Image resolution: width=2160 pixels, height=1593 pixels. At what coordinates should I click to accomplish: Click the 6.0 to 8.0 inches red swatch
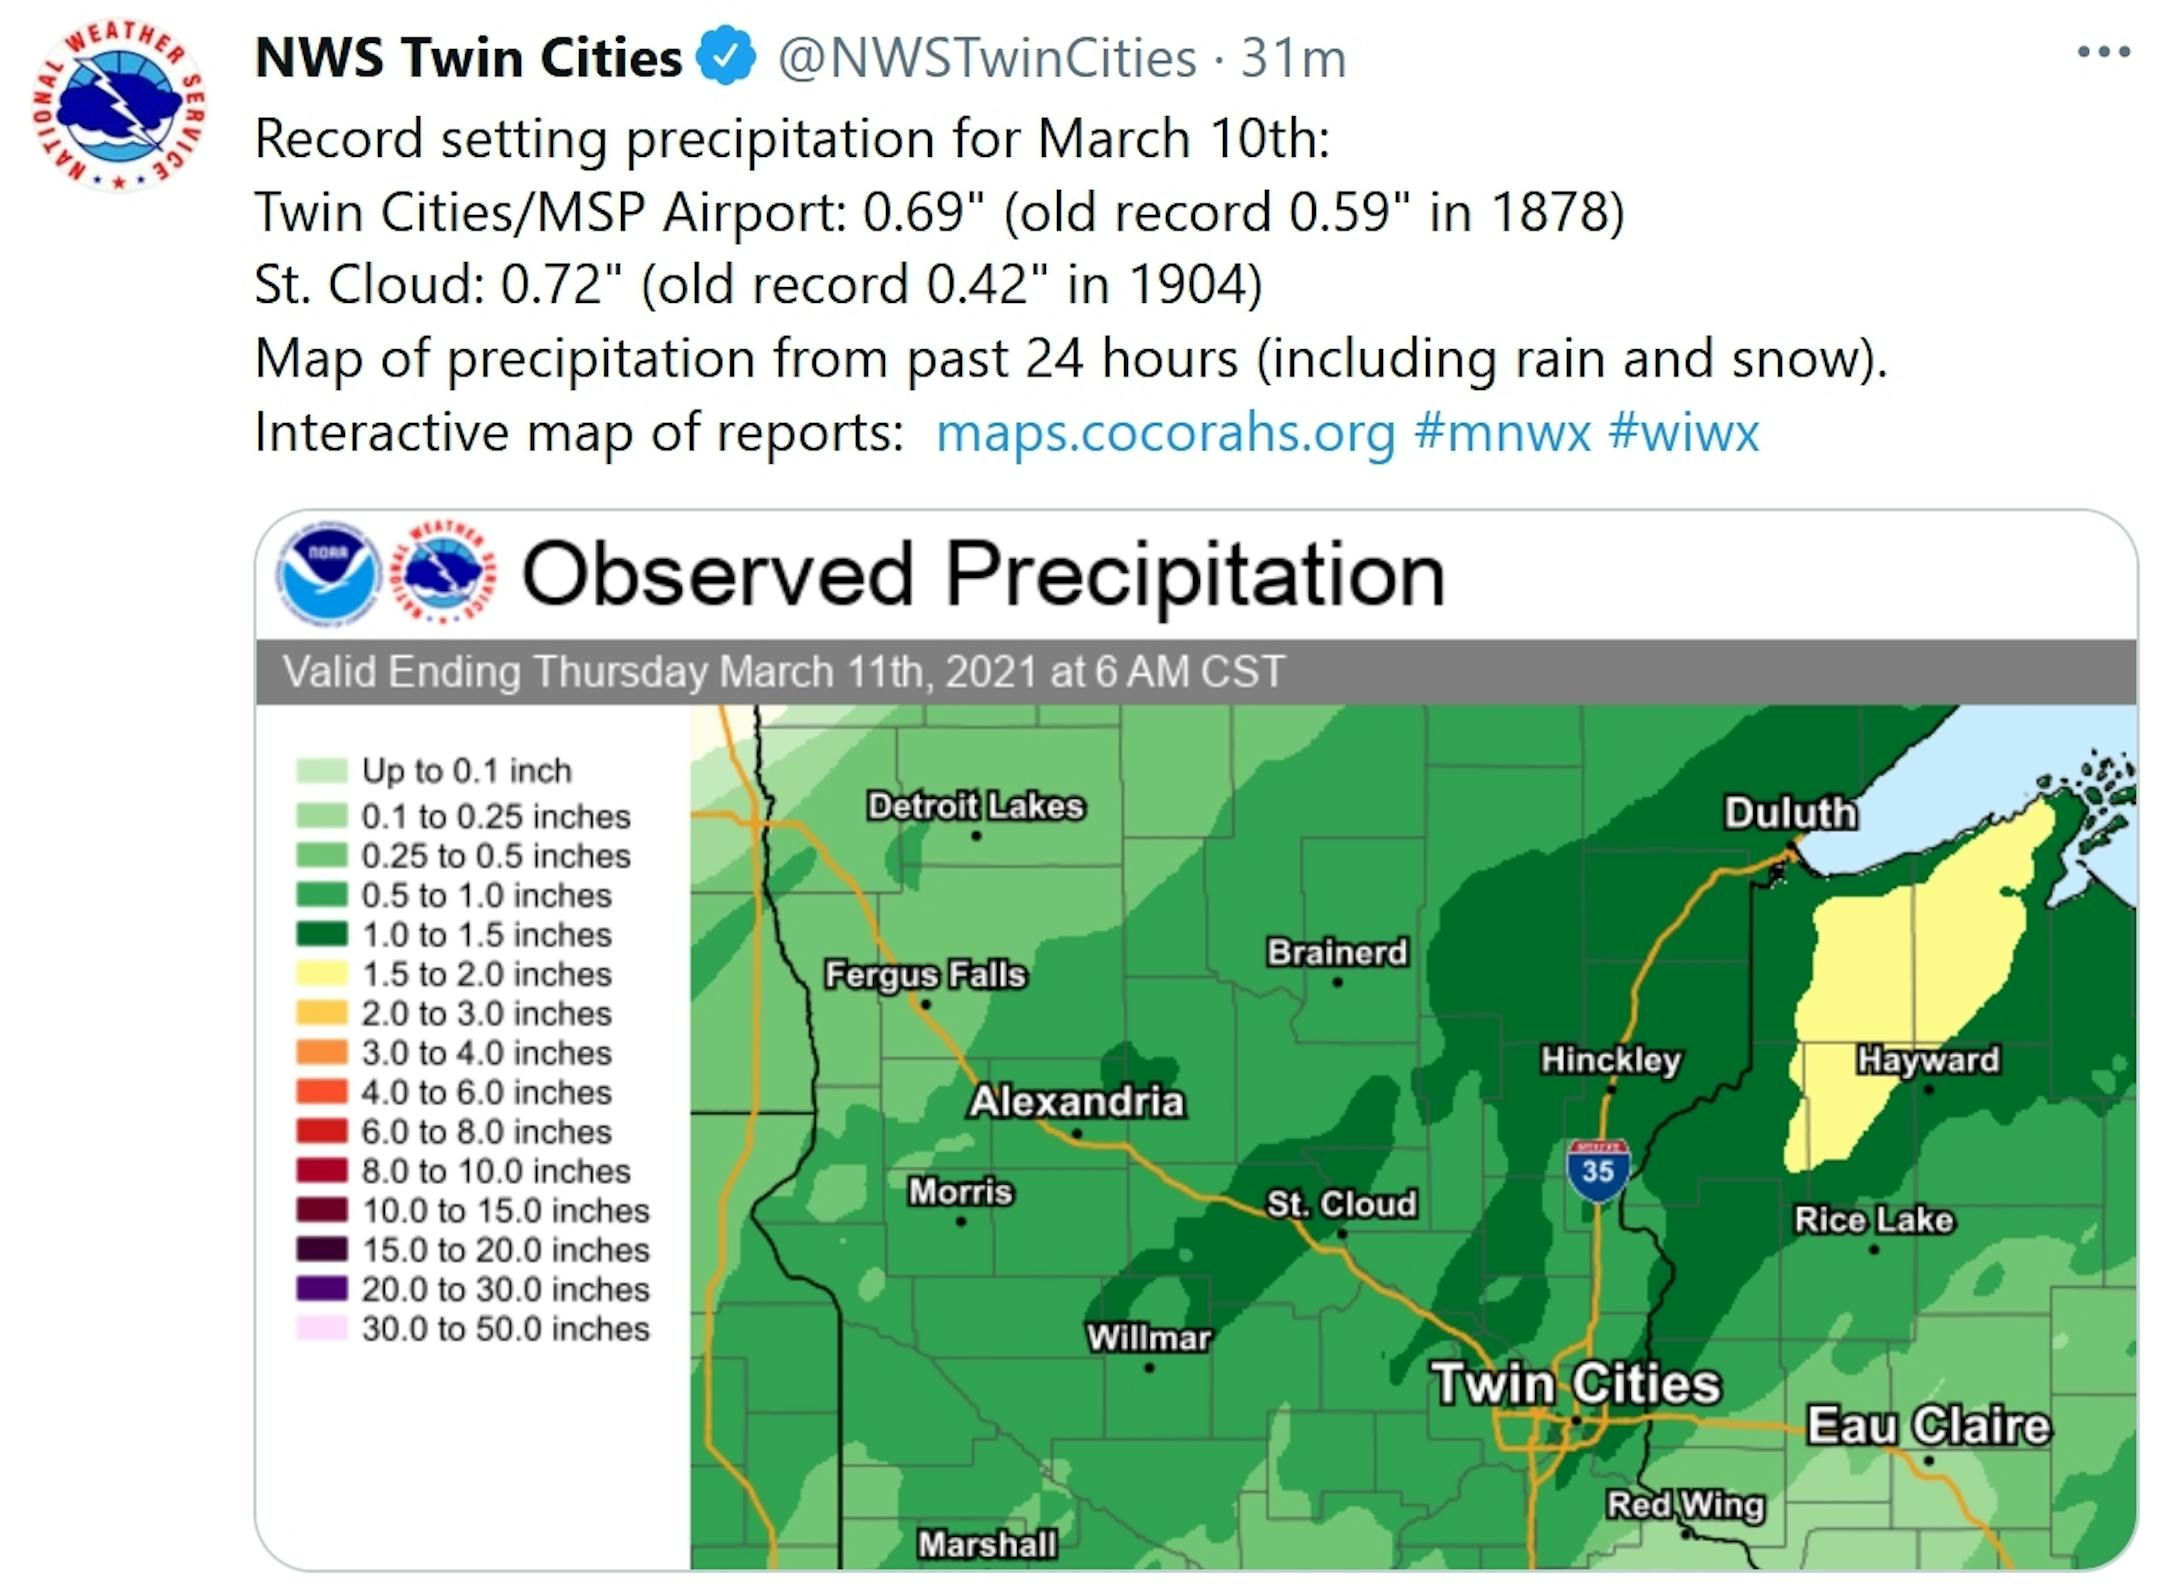click(x=322, y=1131)
